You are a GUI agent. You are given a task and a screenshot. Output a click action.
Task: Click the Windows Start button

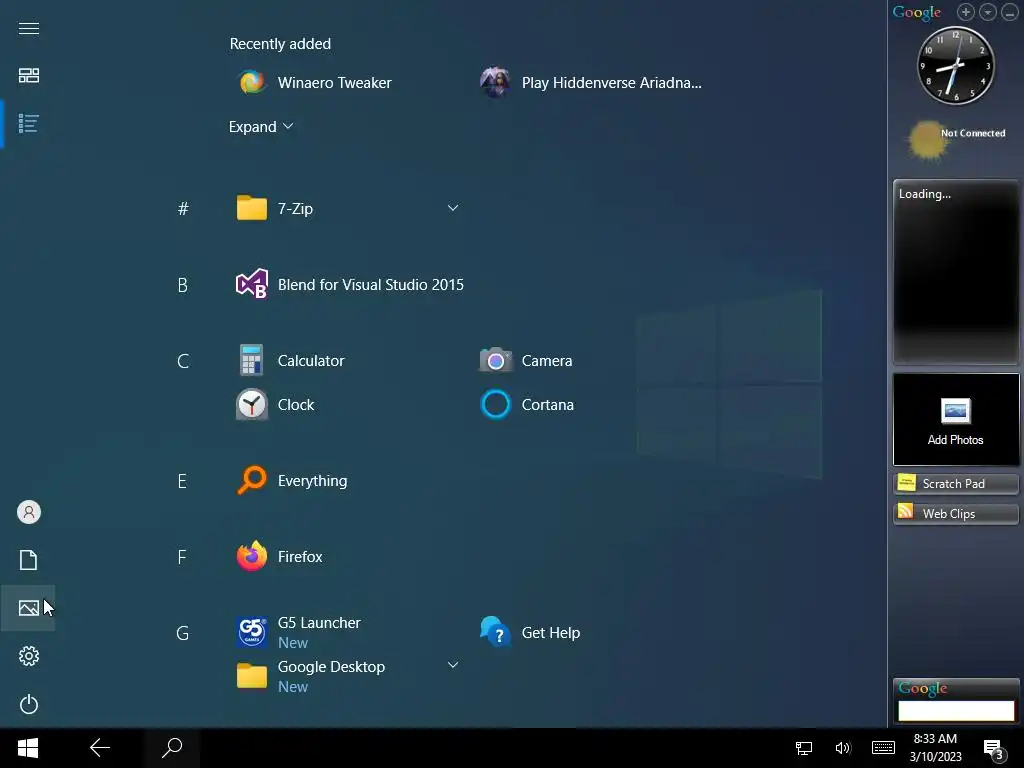tap(27, 748)
